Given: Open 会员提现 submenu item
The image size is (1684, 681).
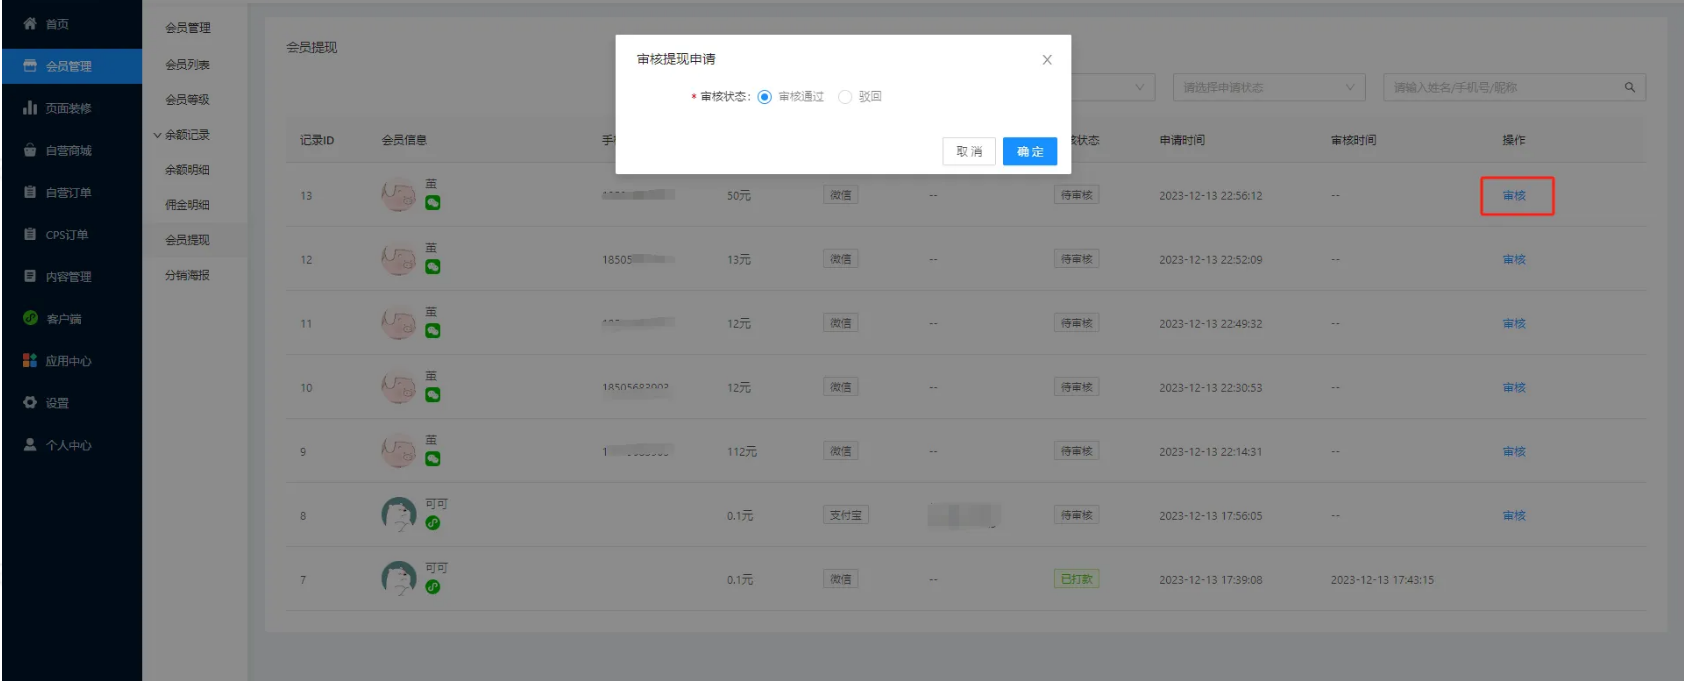Looking at the screenshot, I should [187, 240].
